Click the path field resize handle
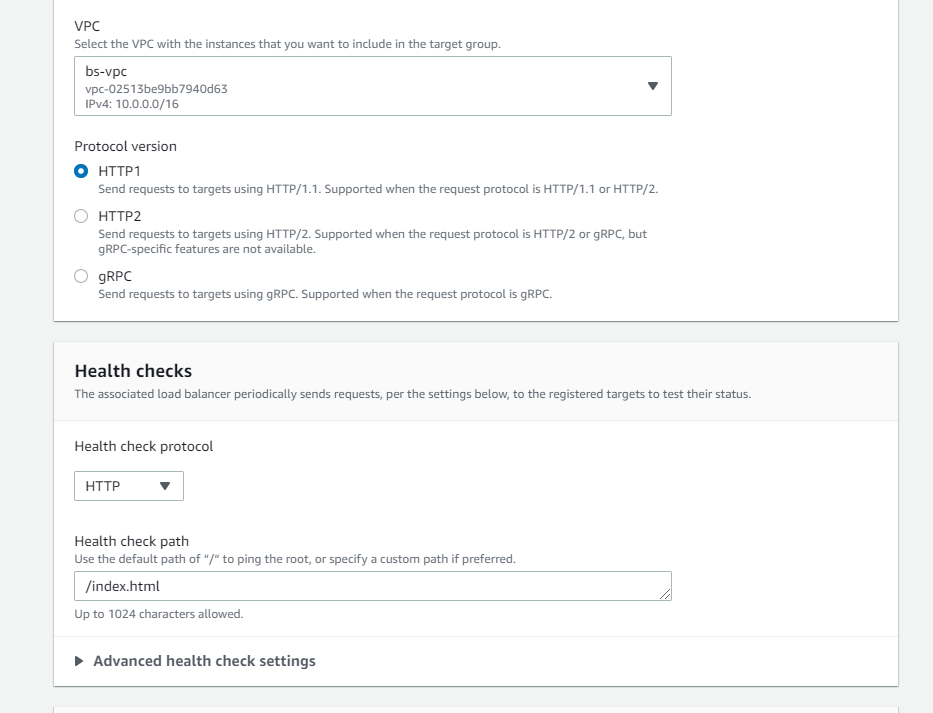This screenshot has height=713, width=933. click(665, 594)
